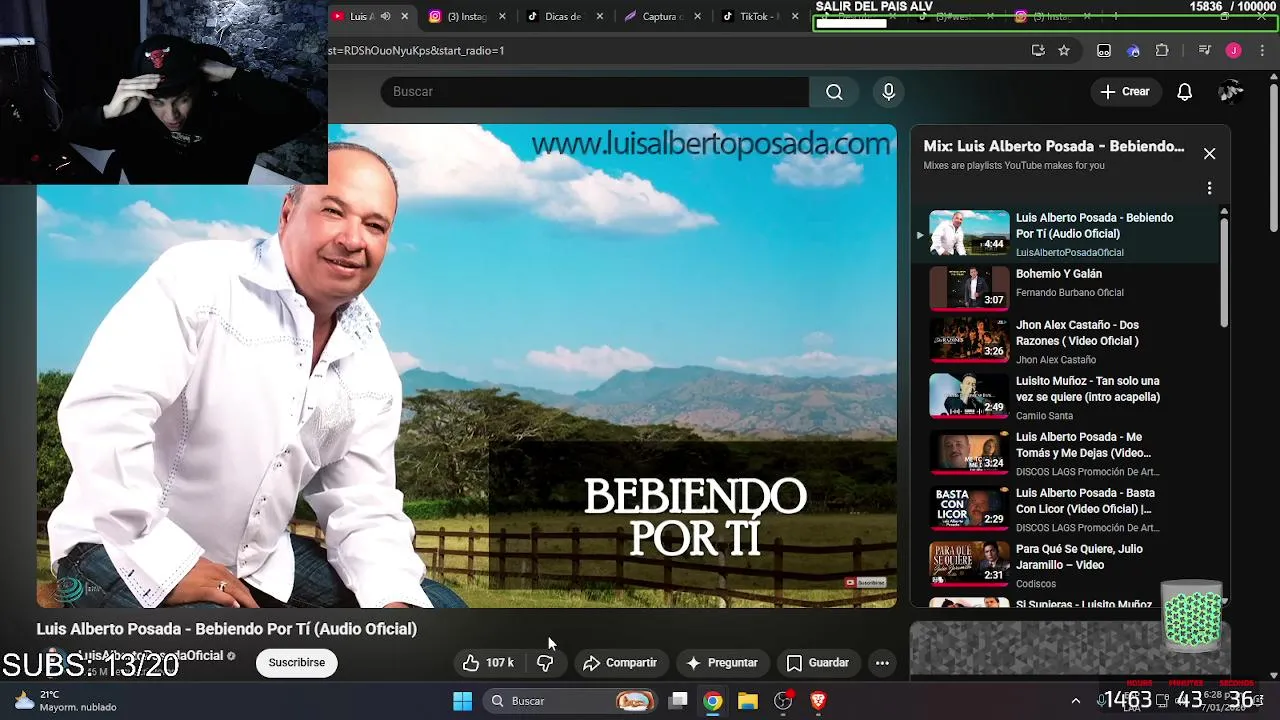Mute the playing Luis A tab speaker icon
The image size is (1280, 720).
(385, 16)
